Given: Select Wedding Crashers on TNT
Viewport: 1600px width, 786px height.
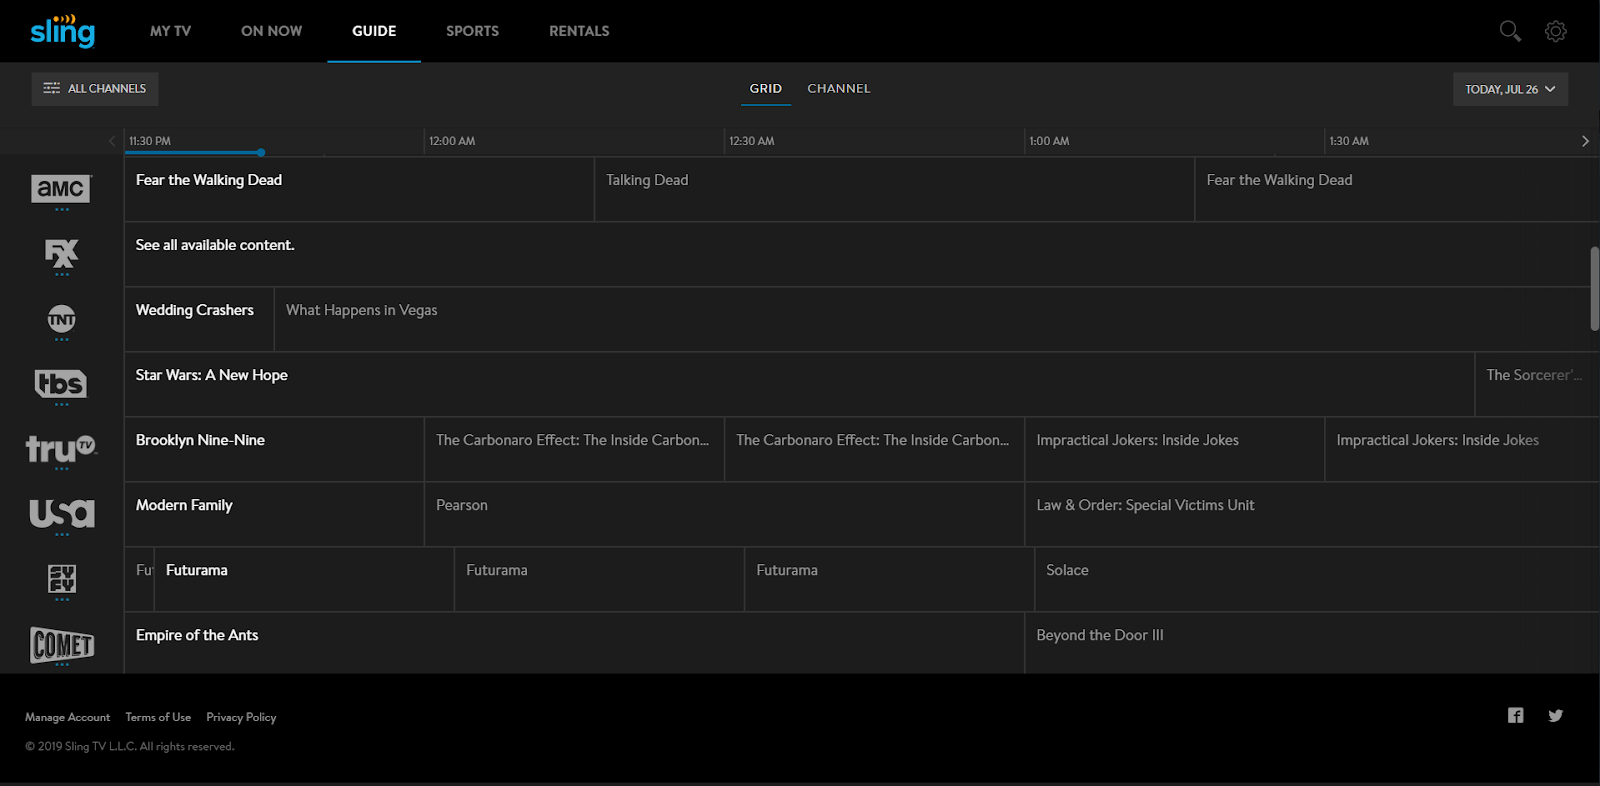Looking at the screenshot, I should (199, 319).
